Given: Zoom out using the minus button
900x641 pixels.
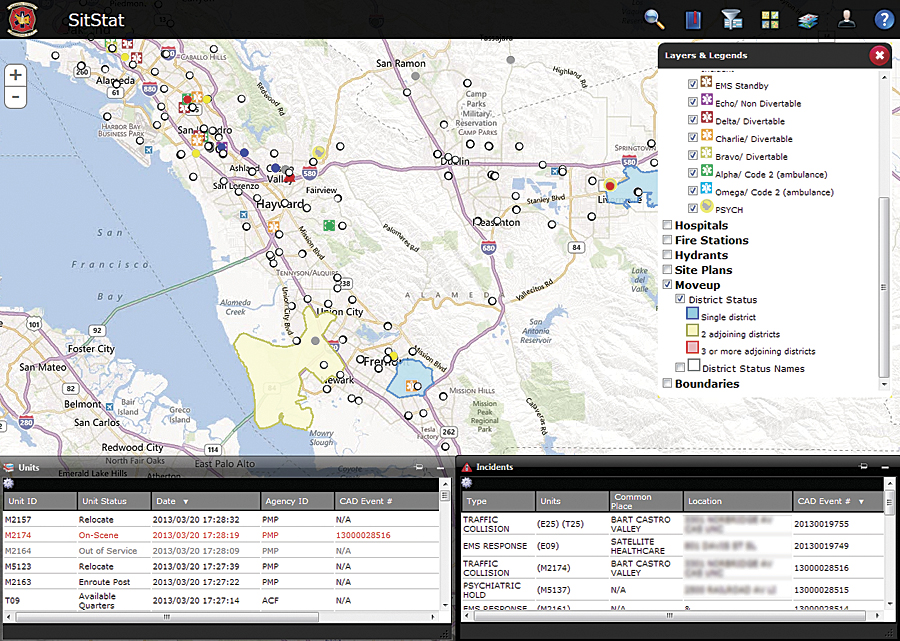Looking at the screenshot, I should [14, 96].
